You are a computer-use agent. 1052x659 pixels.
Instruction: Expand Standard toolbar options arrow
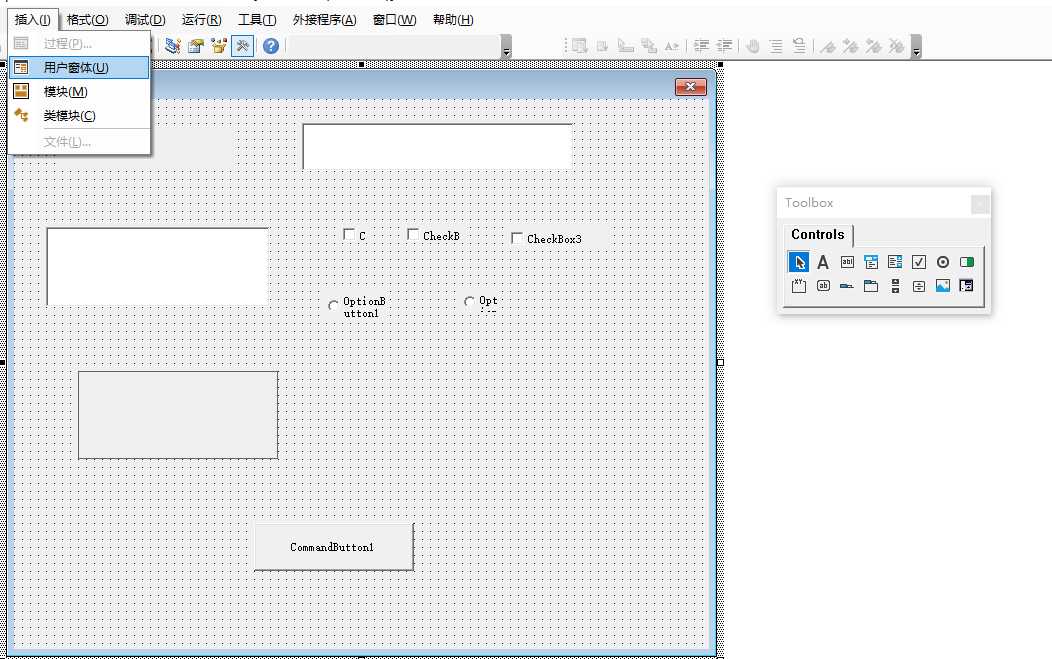coord(507,46)
